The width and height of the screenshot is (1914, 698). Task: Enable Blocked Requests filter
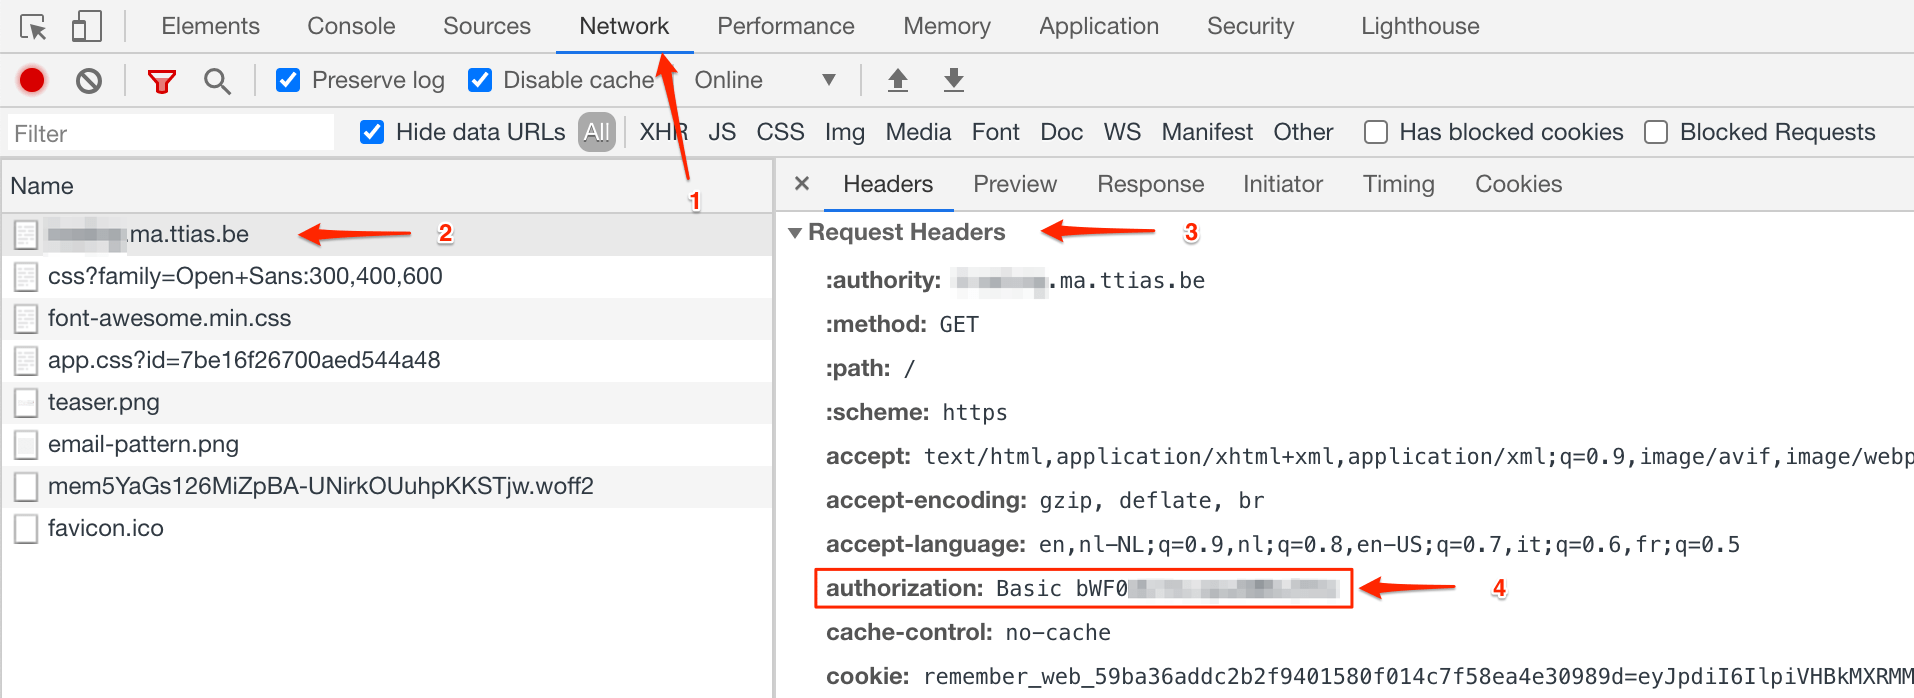coord(1656,132)
